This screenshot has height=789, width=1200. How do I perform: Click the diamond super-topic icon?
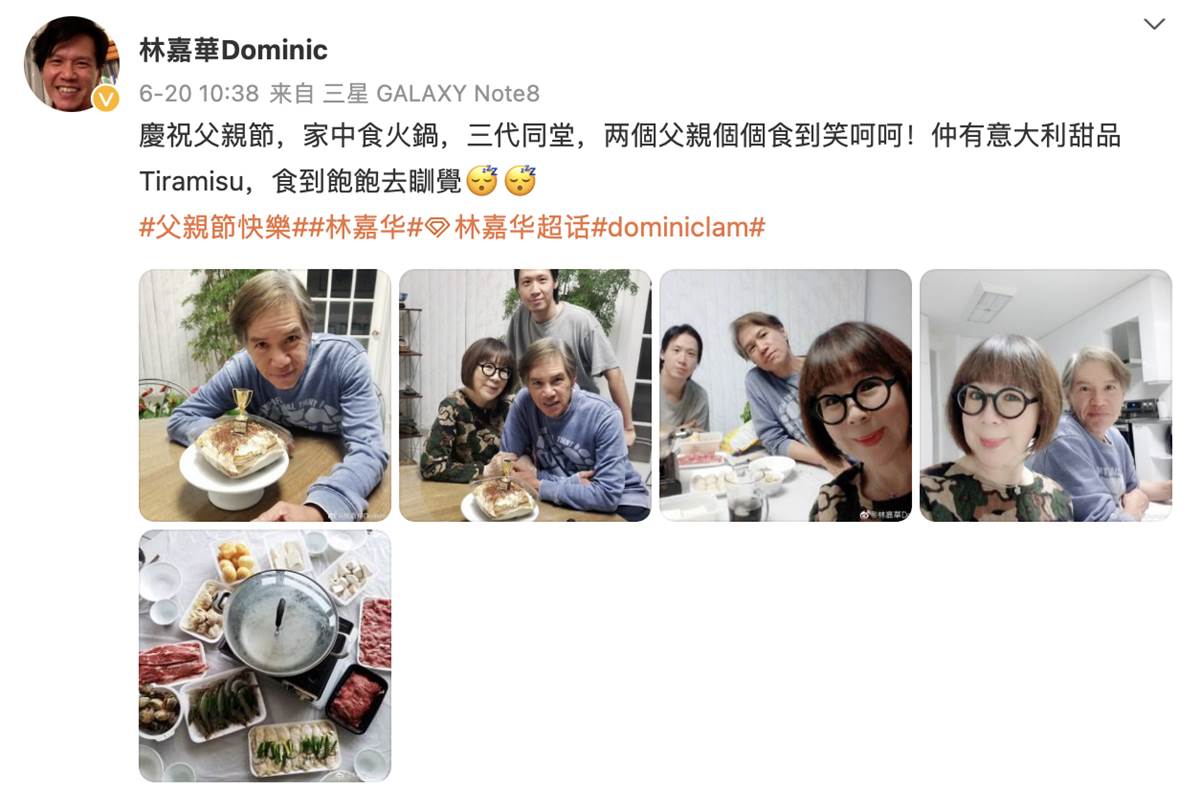(x=436, y=228)
